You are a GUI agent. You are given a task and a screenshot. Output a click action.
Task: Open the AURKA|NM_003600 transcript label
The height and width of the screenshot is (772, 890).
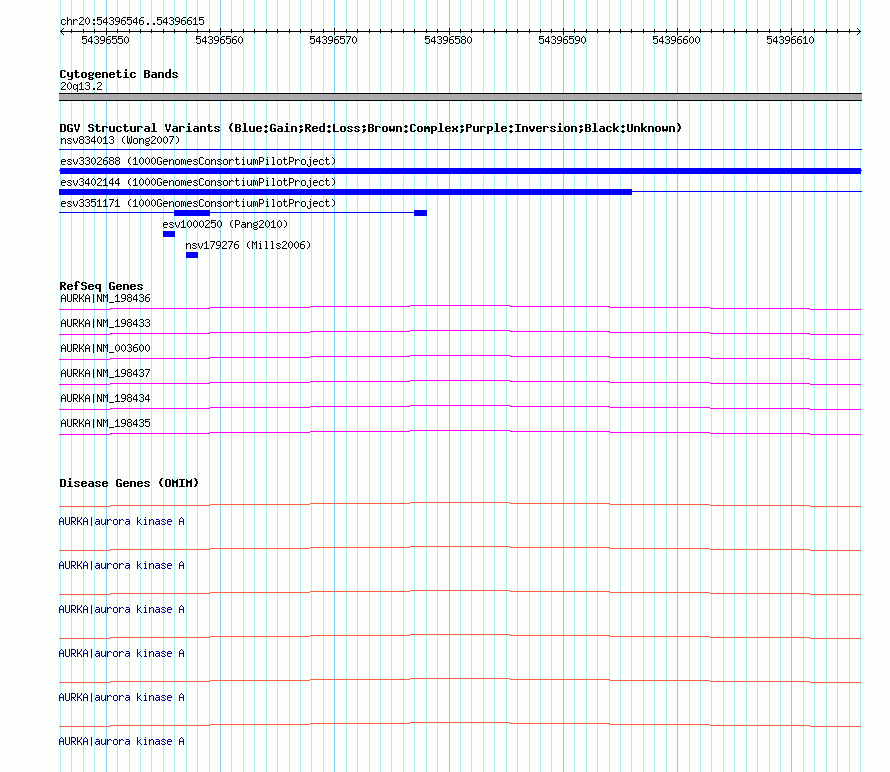point(106,349)
